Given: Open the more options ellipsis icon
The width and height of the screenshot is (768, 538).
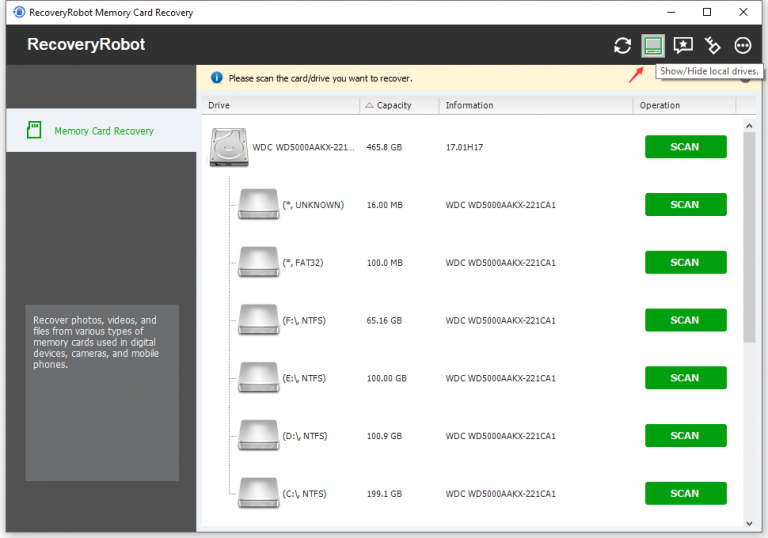Looking at the screenshot, I should pyautogui.click(x=743, y=46).
